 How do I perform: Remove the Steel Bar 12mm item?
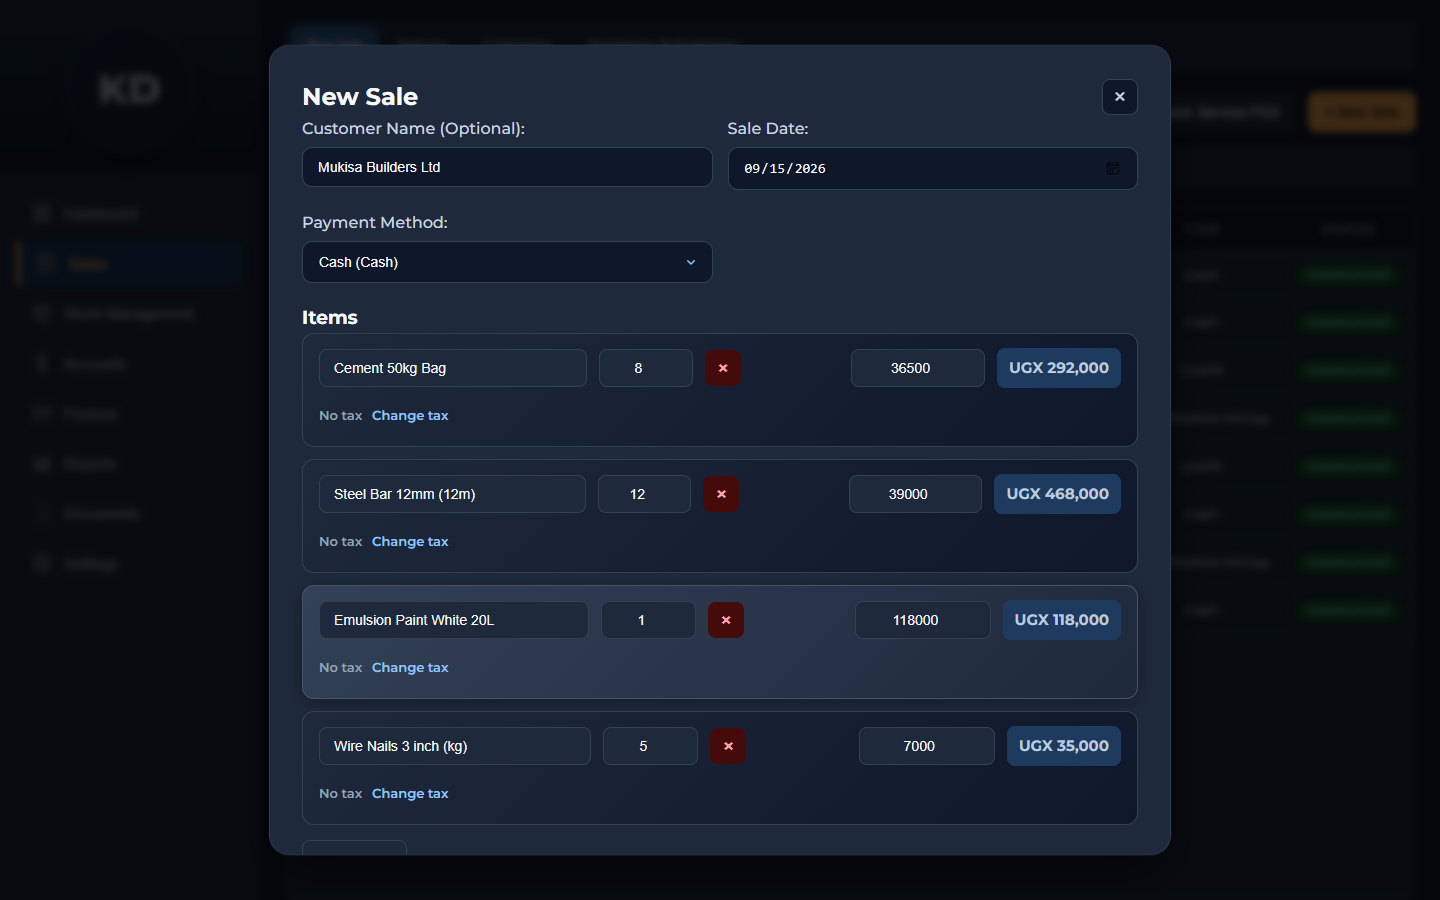click(x=721, y=494)
